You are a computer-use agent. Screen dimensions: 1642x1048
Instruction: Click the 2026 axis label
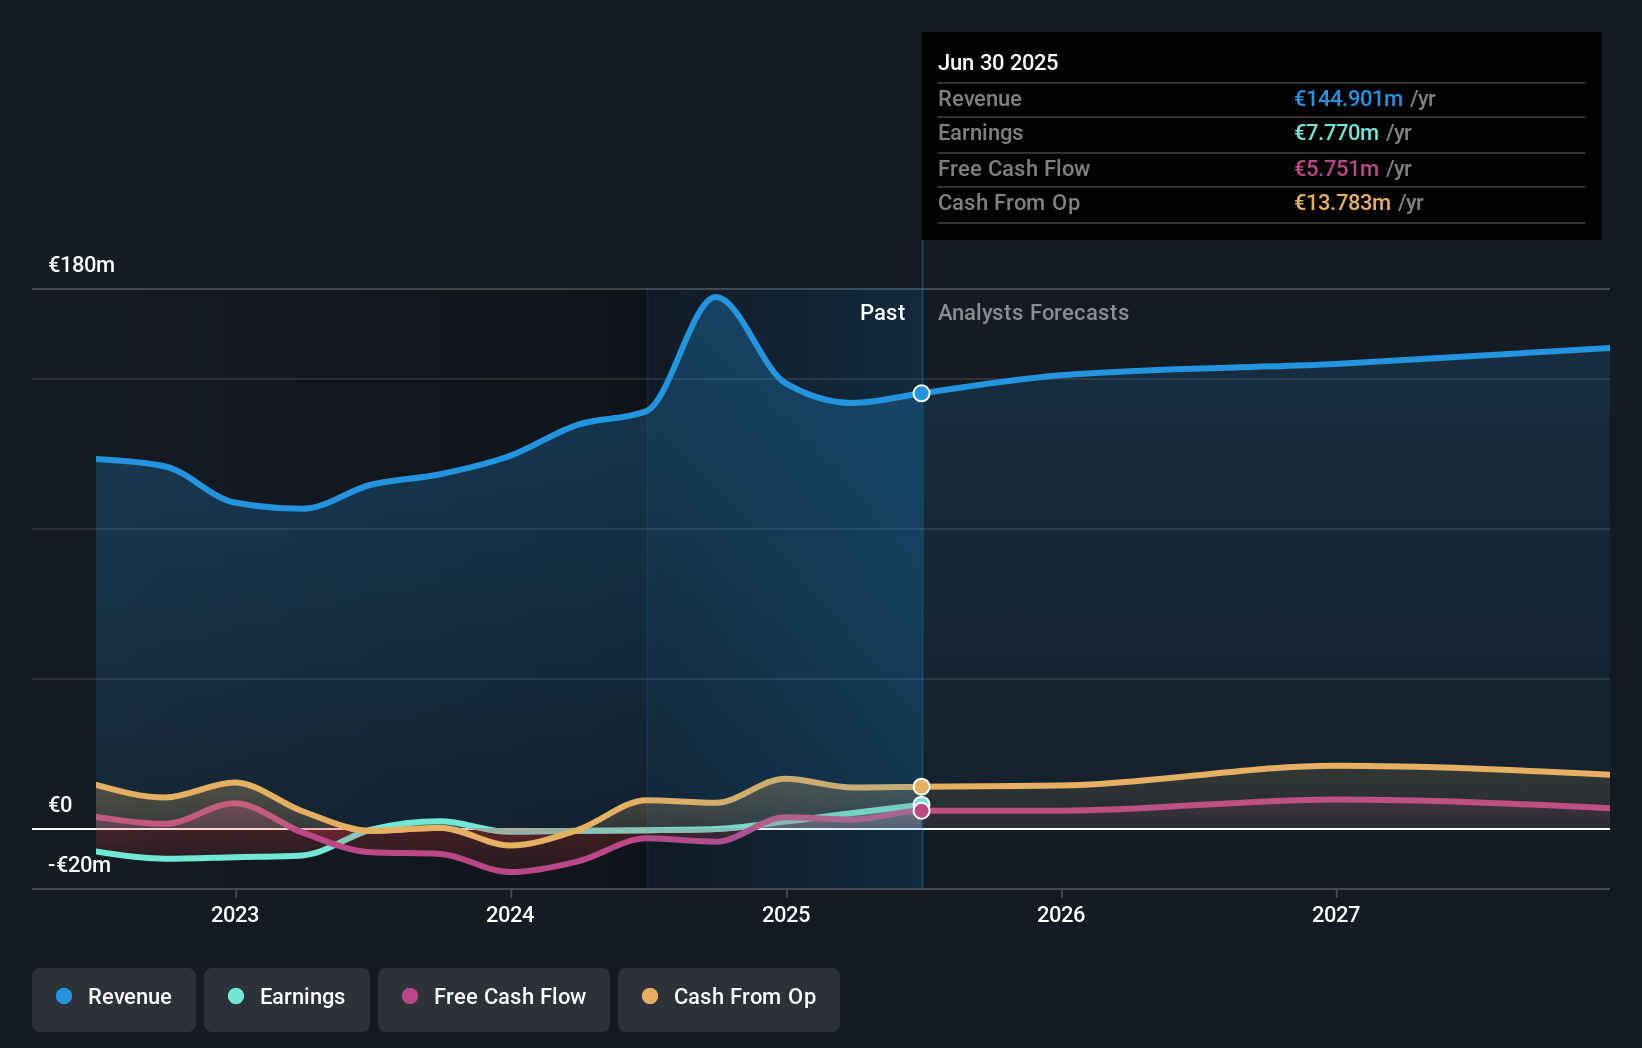1062,913
